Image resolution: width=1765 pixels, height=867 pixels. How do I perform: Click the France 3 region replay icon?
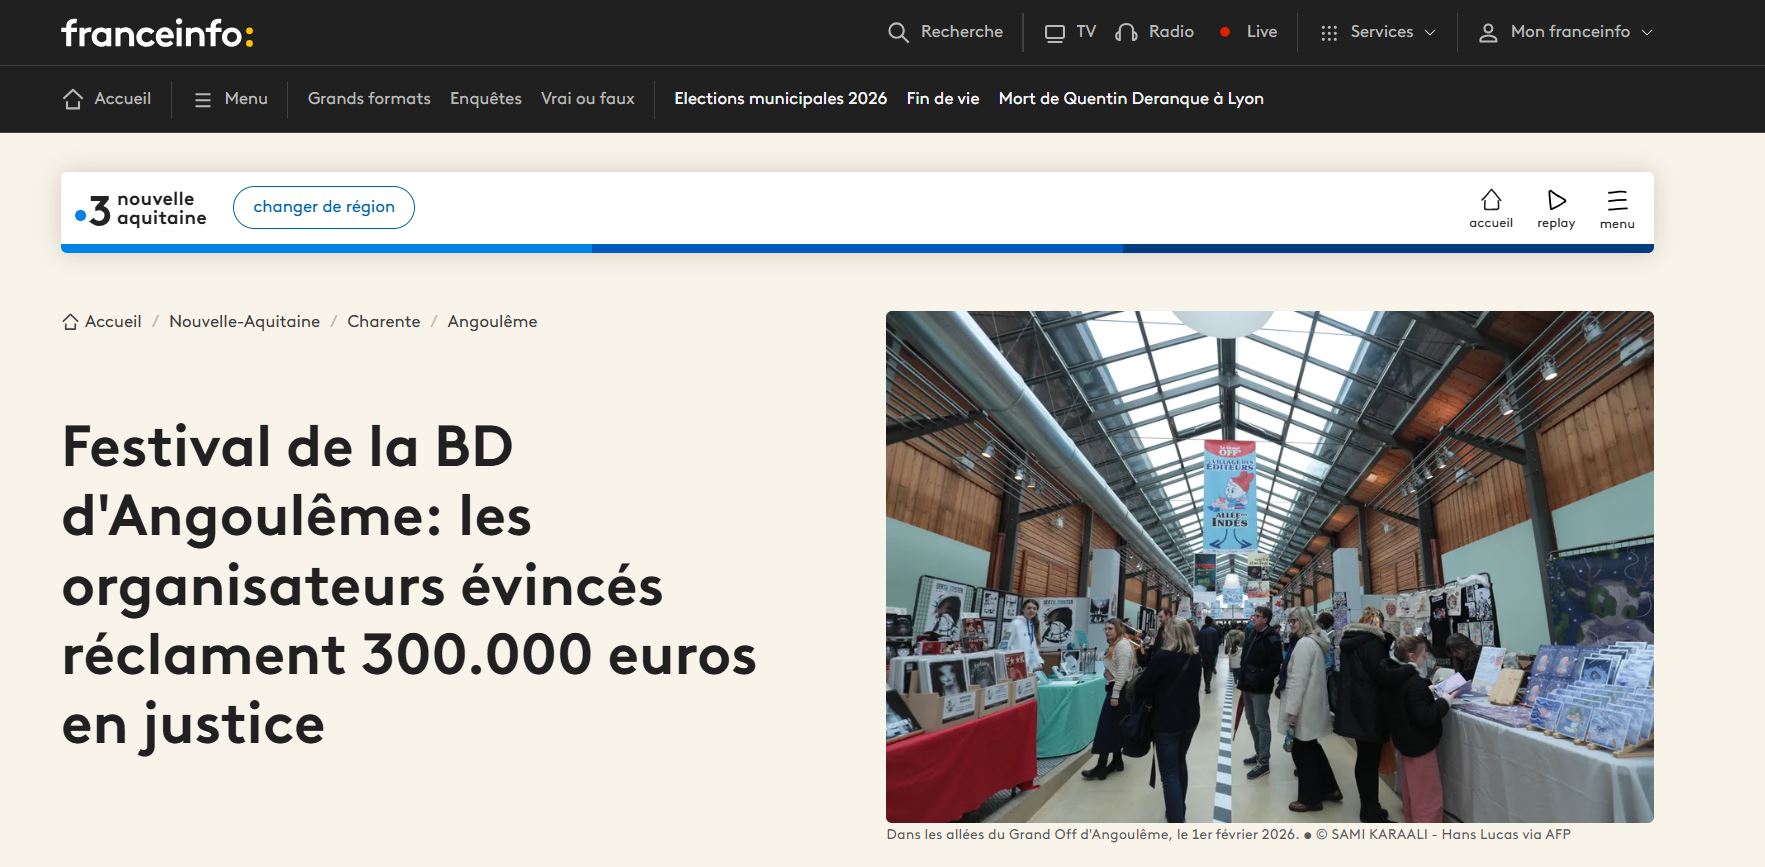click(x=1556, y=200)
